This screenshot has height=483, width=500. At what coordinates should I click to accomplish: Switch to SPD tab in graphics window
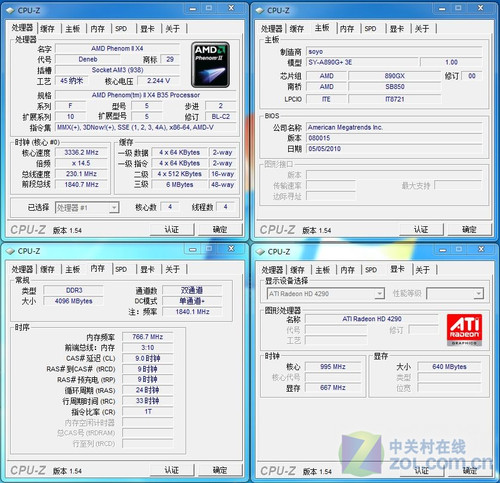(371, 270)
